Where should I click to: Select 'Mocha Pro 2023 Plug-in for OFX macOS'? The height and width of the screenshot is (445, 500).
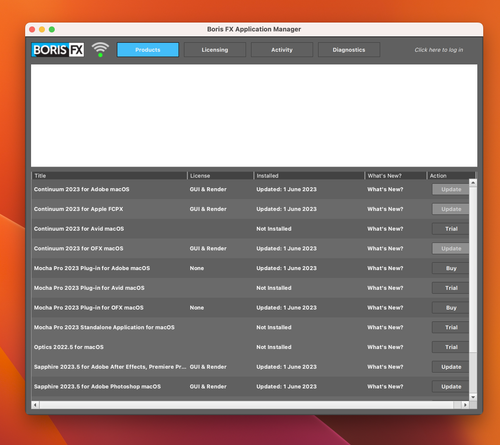click(x=250, y=308)
